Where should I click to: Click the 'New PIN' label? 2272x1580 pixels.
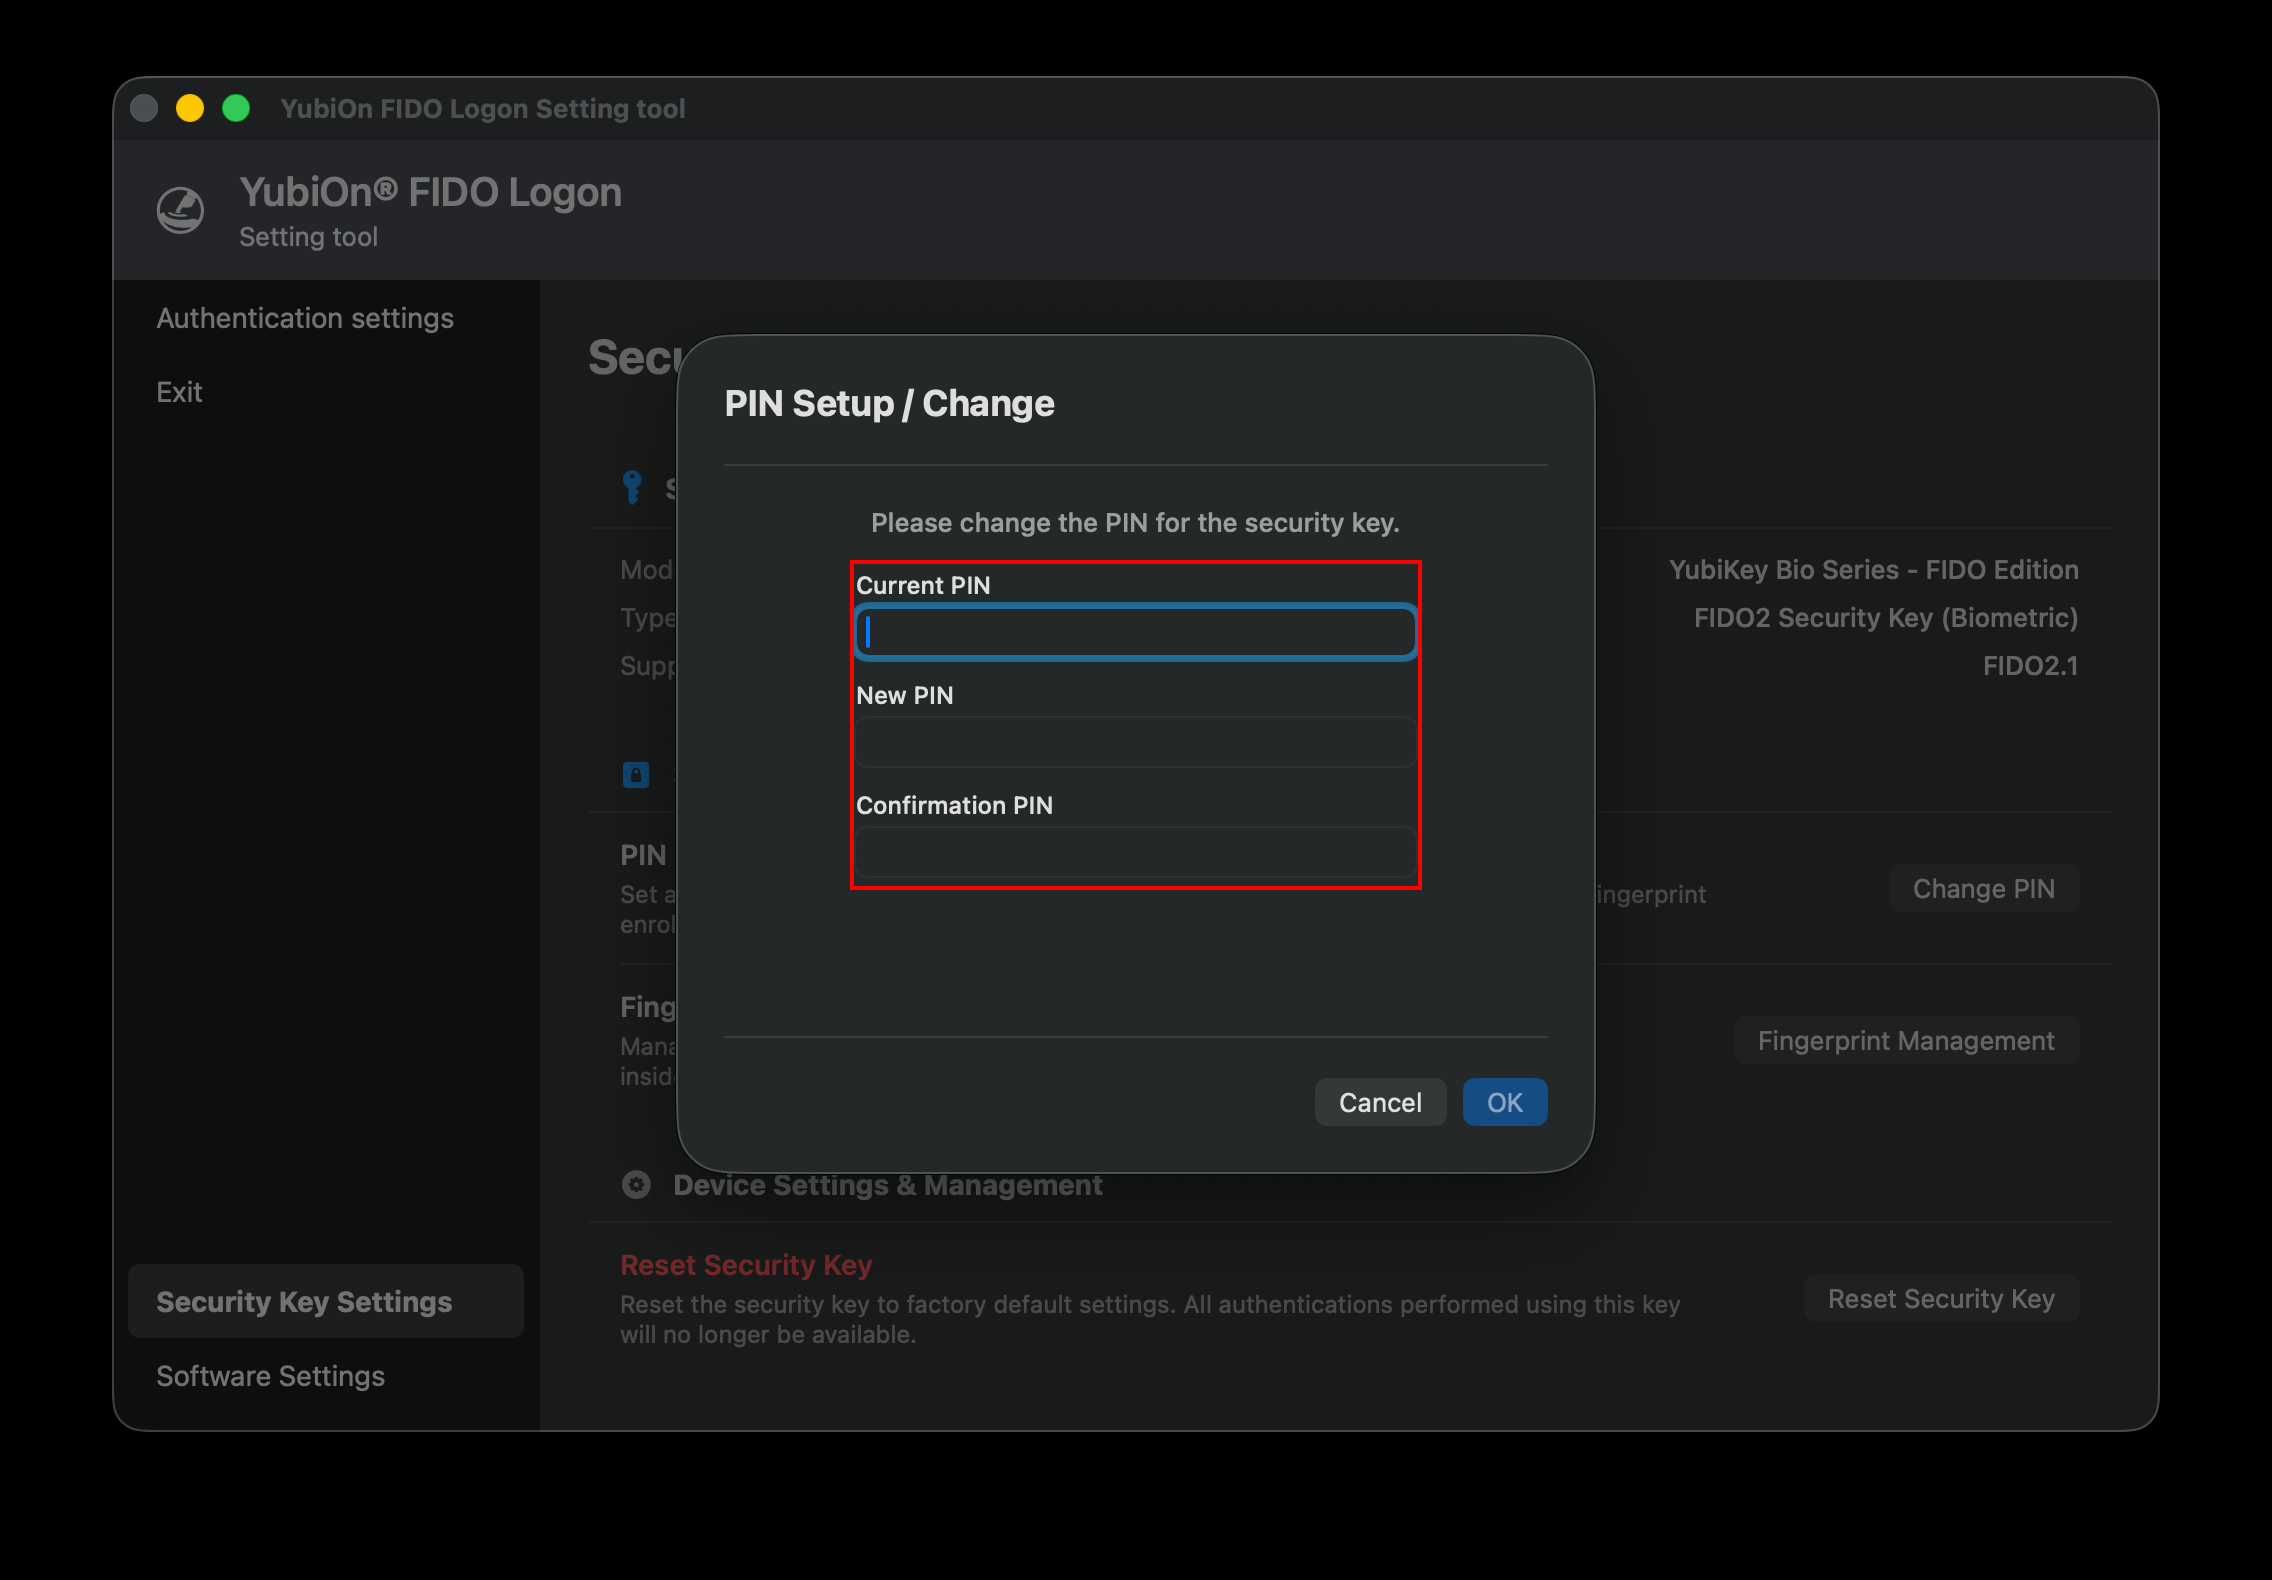(904, 695)
